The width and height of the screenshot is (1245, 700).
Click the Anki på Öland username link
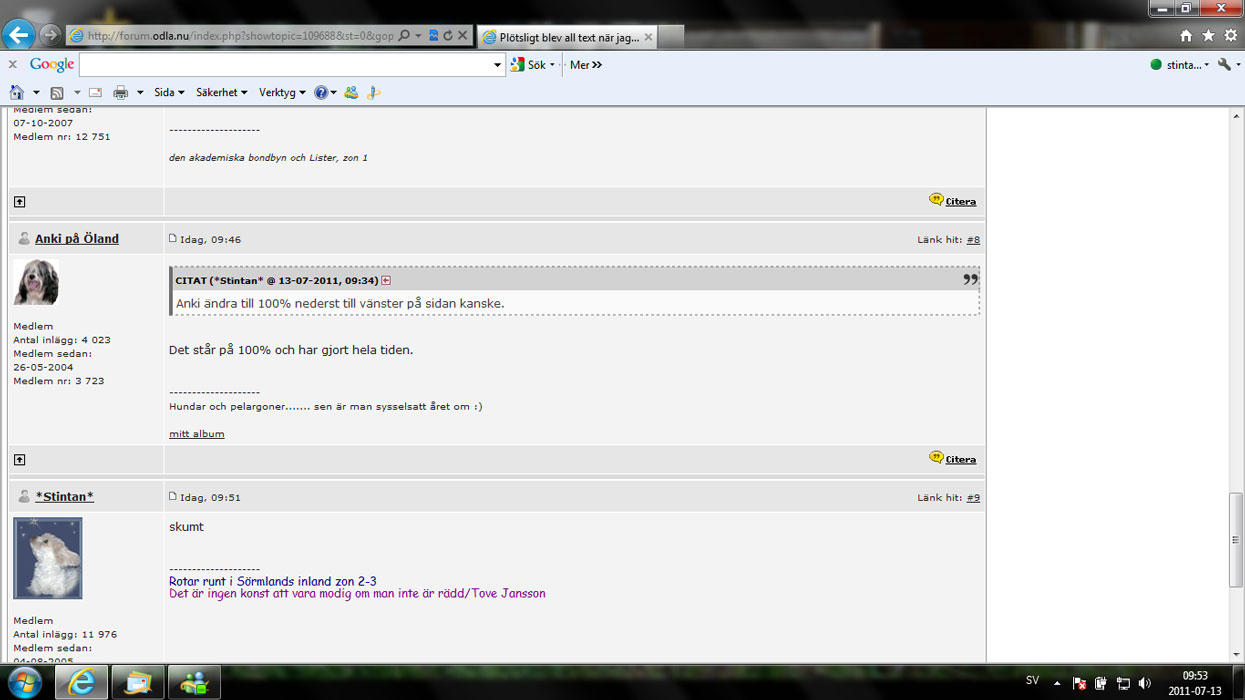pyautogui.click(x=76, y=239)
